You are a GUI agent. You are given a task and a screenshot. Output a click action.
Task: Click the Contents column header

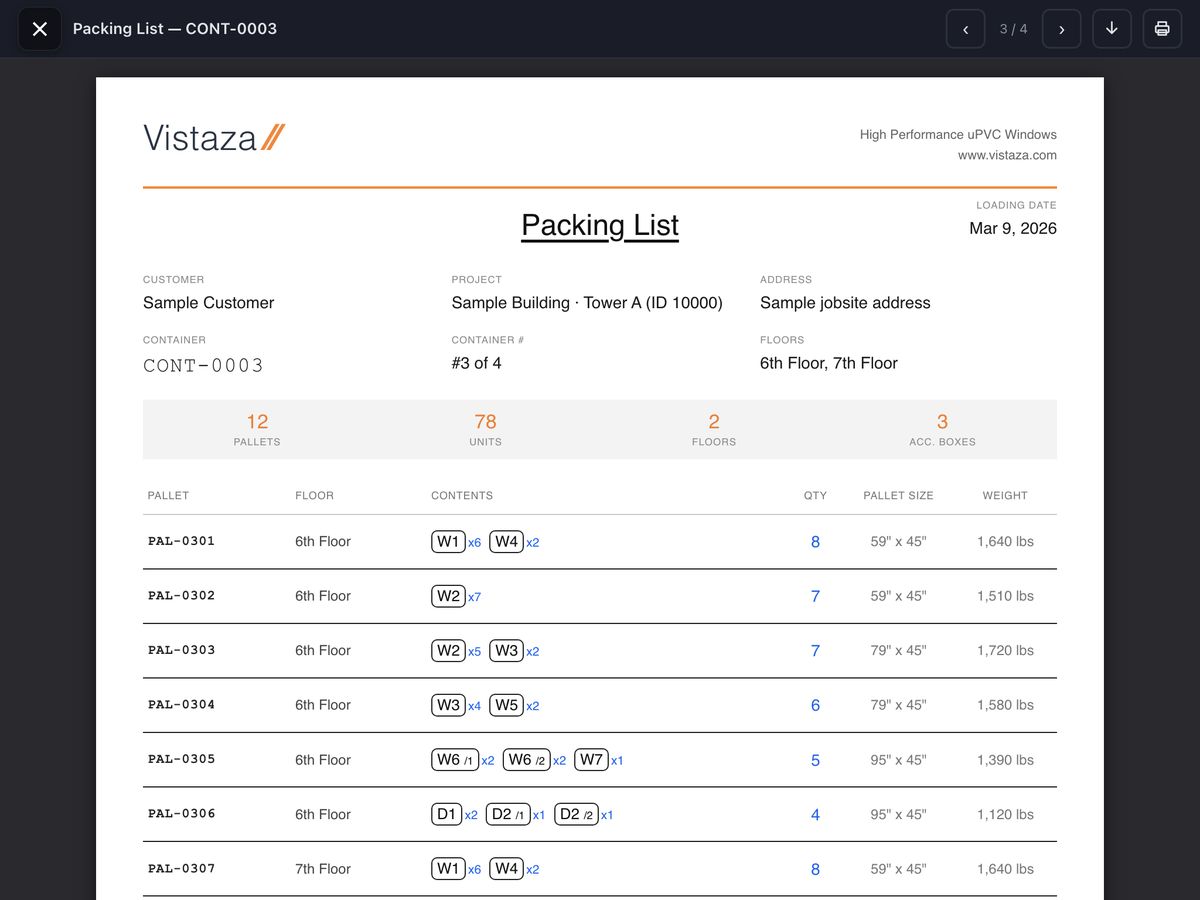[462, 495]
